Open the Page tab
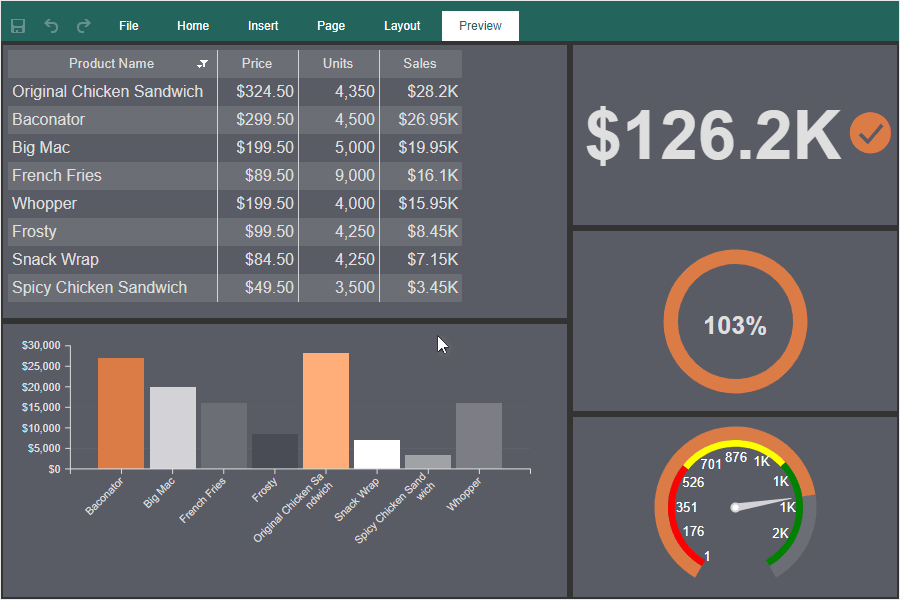This screenshot has height=600, width=900. (331, 26)
